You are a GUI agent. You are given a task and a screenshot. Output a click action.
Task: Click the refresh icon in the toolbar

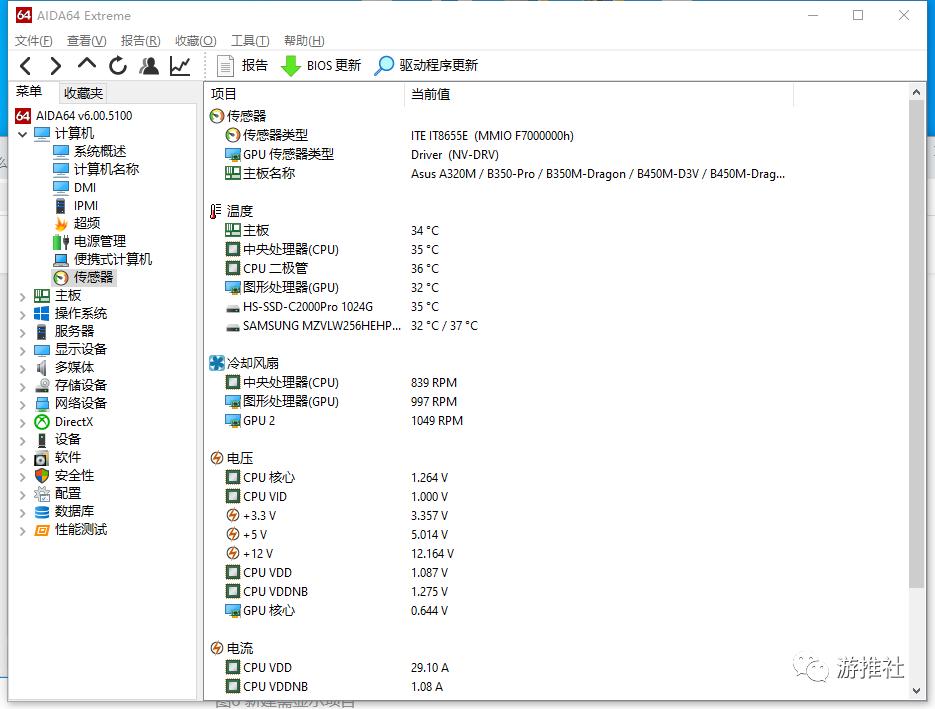(117, 65)
